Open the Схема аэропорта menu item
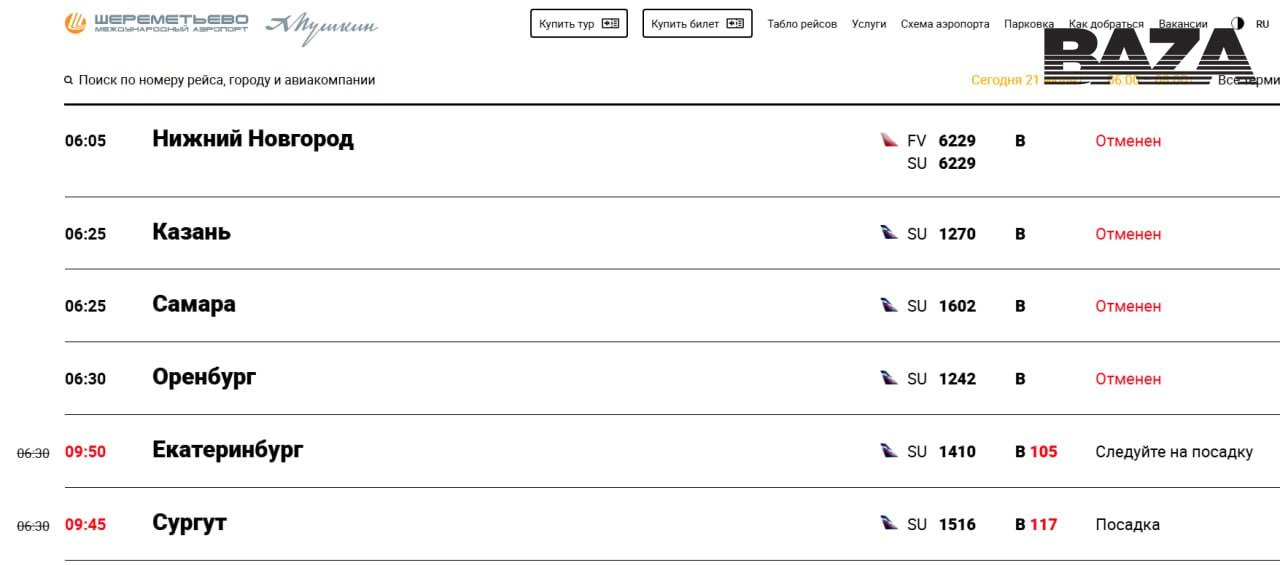This screenshot has width=1280, height=565. coord(945,24)
